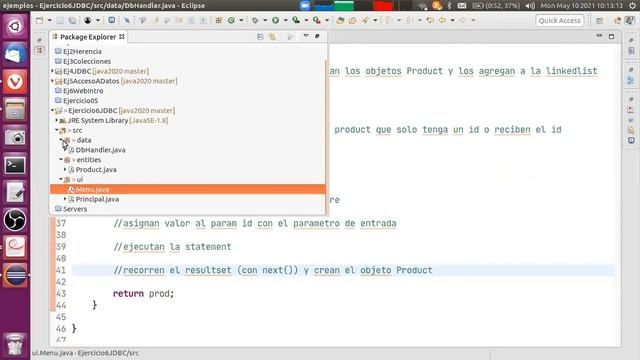Launch Thunderbird from the dock

15,54
